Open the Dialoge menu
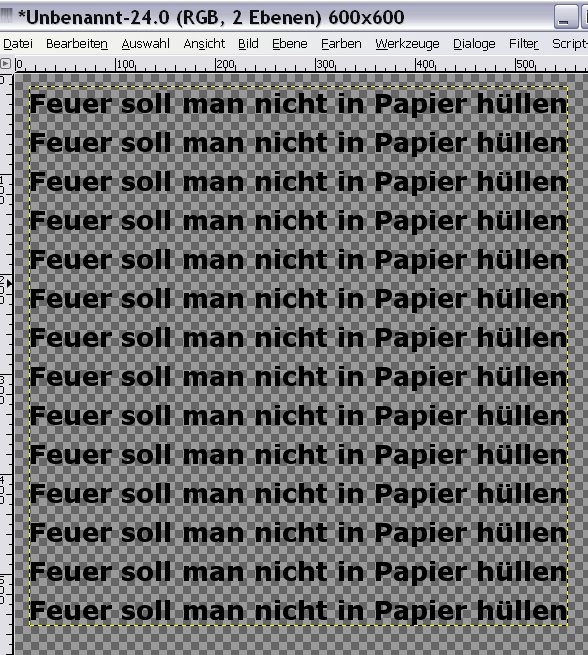This screenshot has width=588, height=655. coord(474,44)
